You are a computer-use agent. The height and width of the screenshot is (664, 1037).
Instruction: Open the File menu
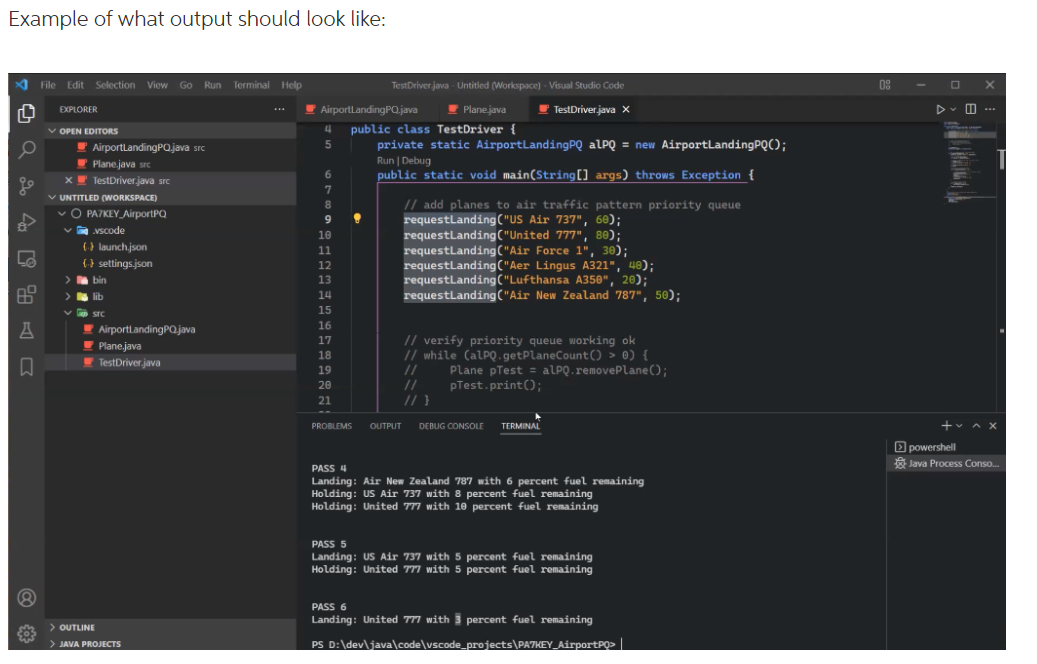coord(48,85)
